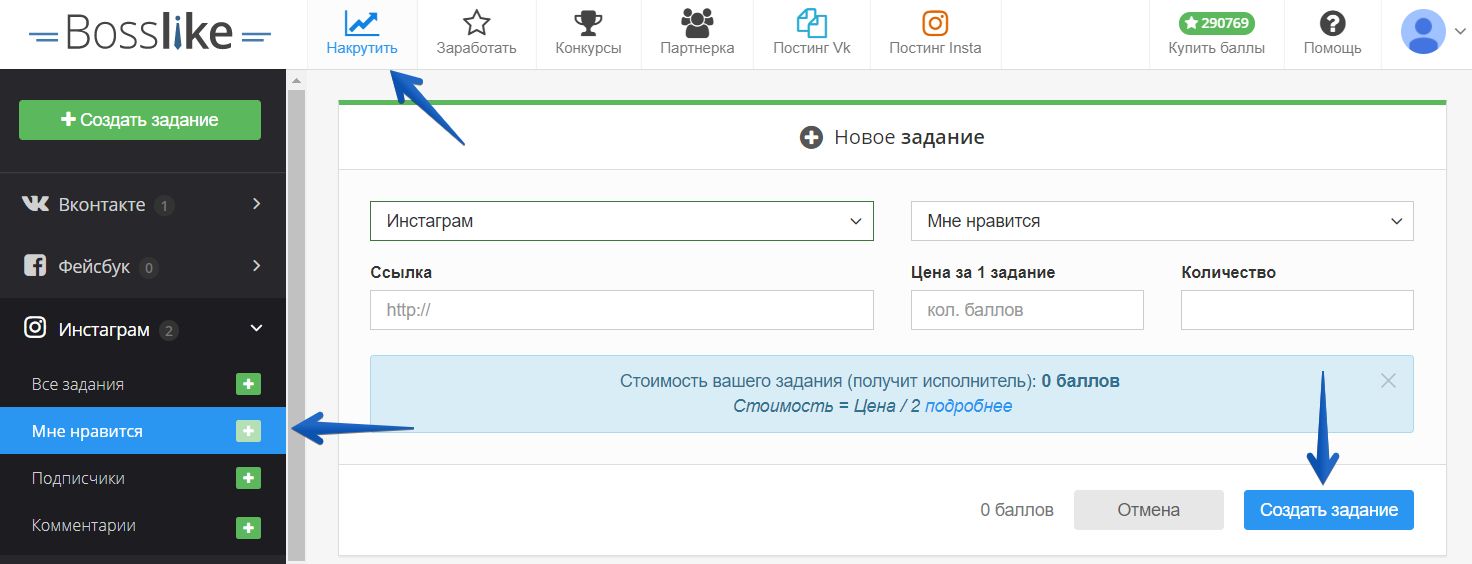
Task: Open the Партнерка tab
Action: 697,34
